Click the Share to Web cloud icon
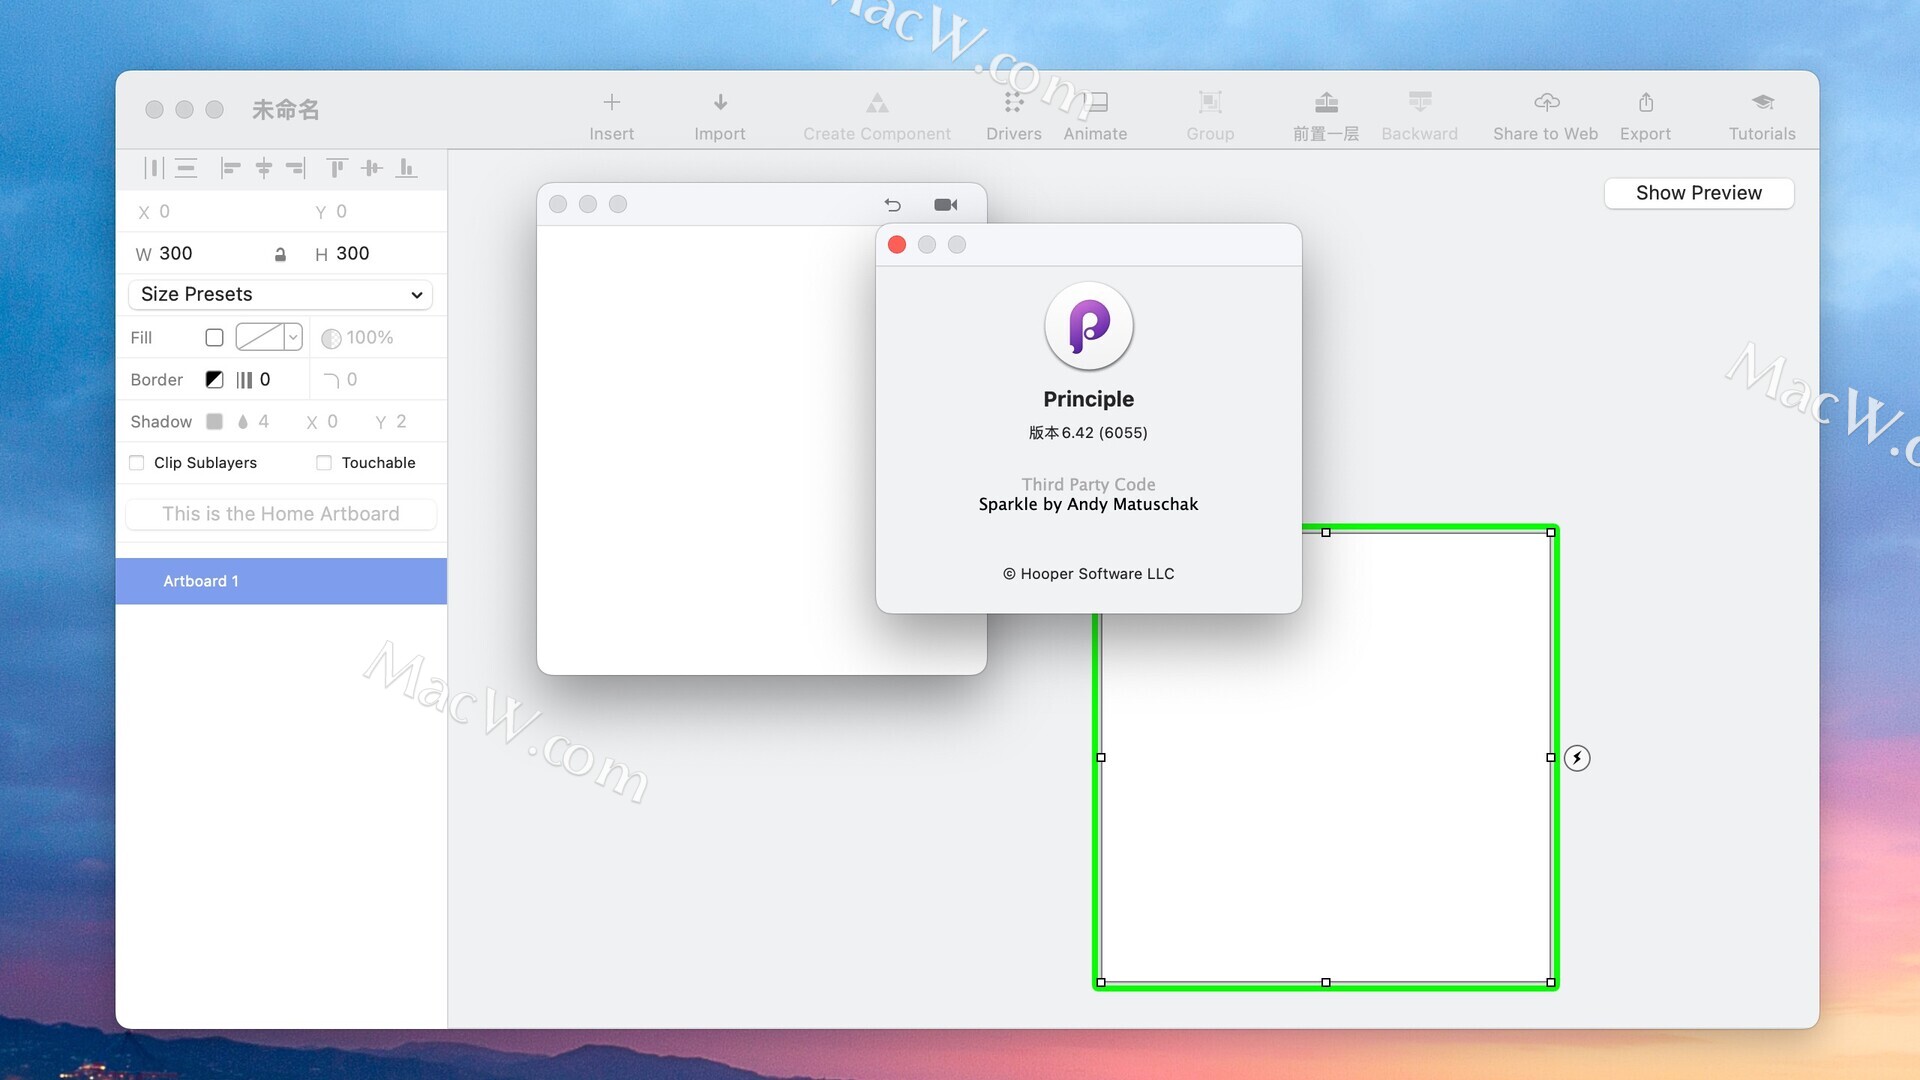1920x1080 pixels. click(x=1546, y=102)
